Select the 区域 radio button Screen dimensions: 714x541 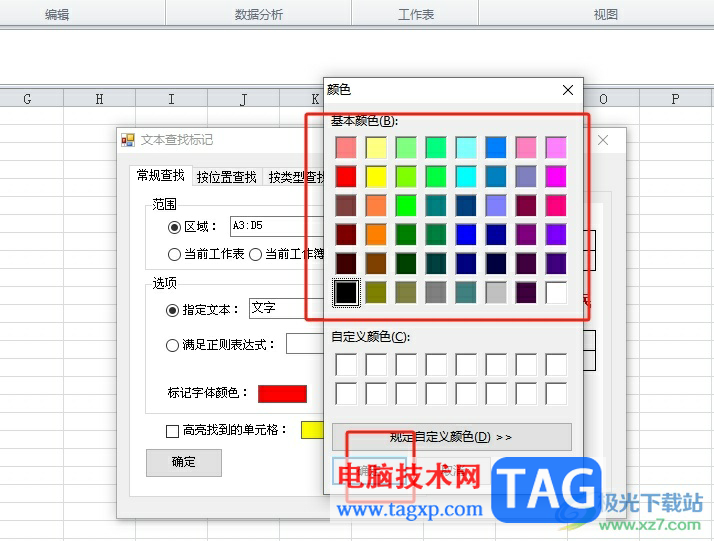[174, 227]
